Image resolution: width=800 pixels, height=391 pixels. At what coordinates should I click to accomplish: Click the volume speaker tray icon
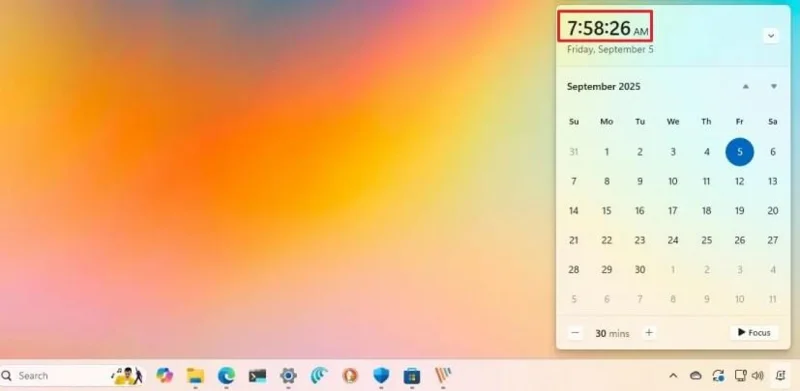click(x=758, y=376)
